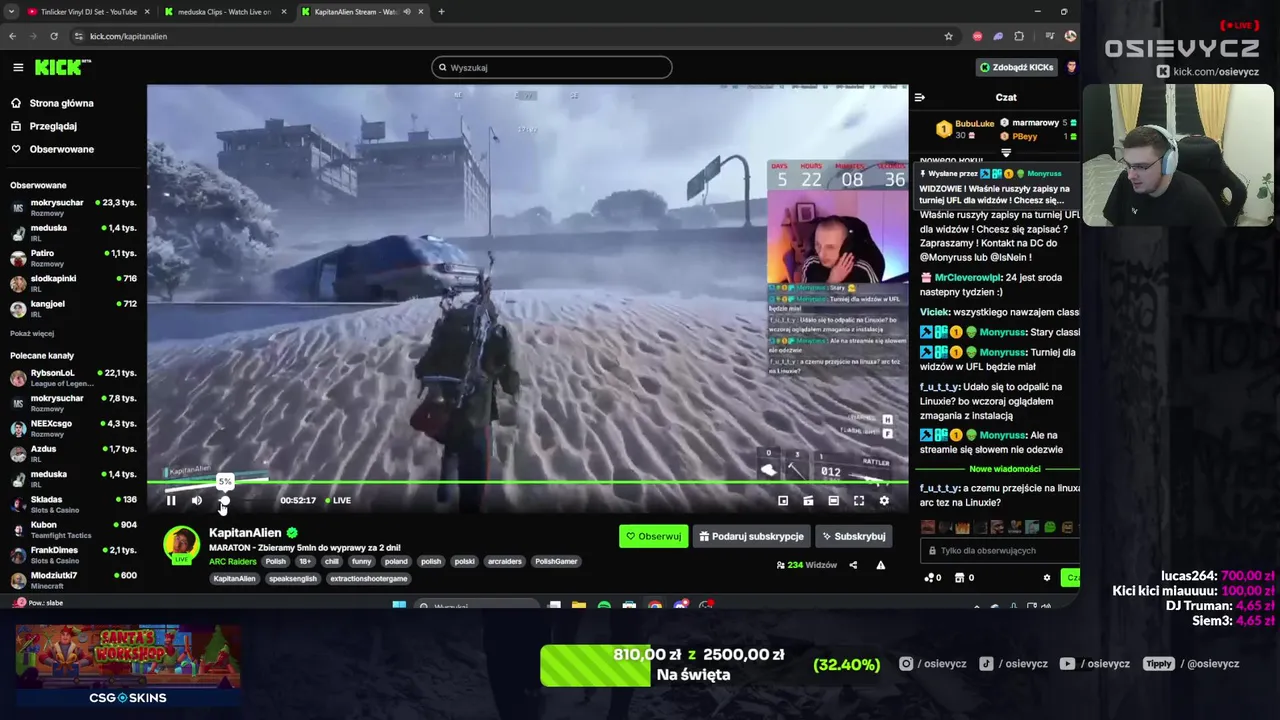Open Azdus recommended channel
The image size is (1280, 720).
coord(74,453)
